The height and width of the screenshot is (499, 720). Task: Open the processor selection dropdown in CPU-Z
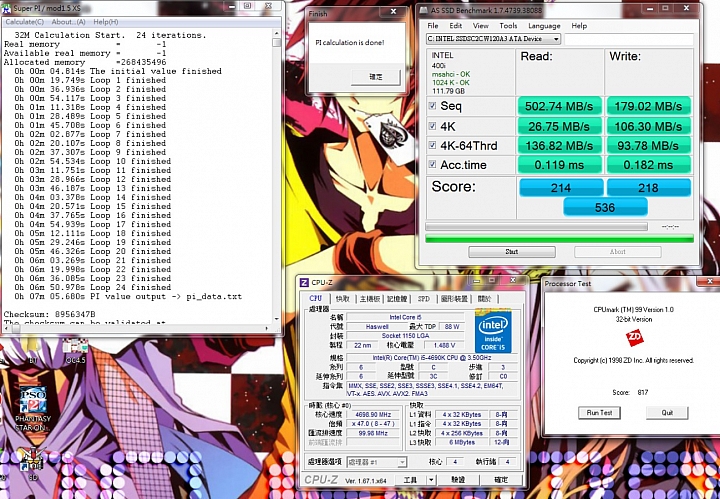[x=377, y=462]
